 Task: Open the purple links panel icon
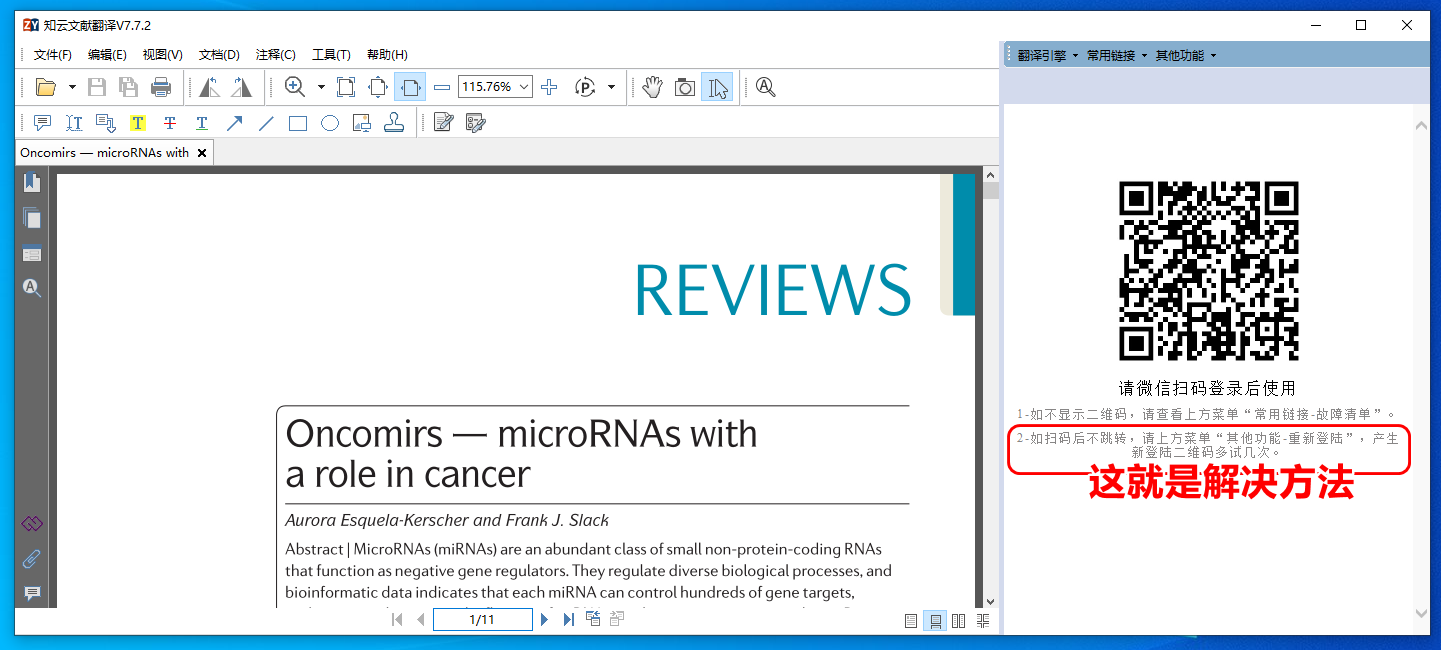click(32, 523)
